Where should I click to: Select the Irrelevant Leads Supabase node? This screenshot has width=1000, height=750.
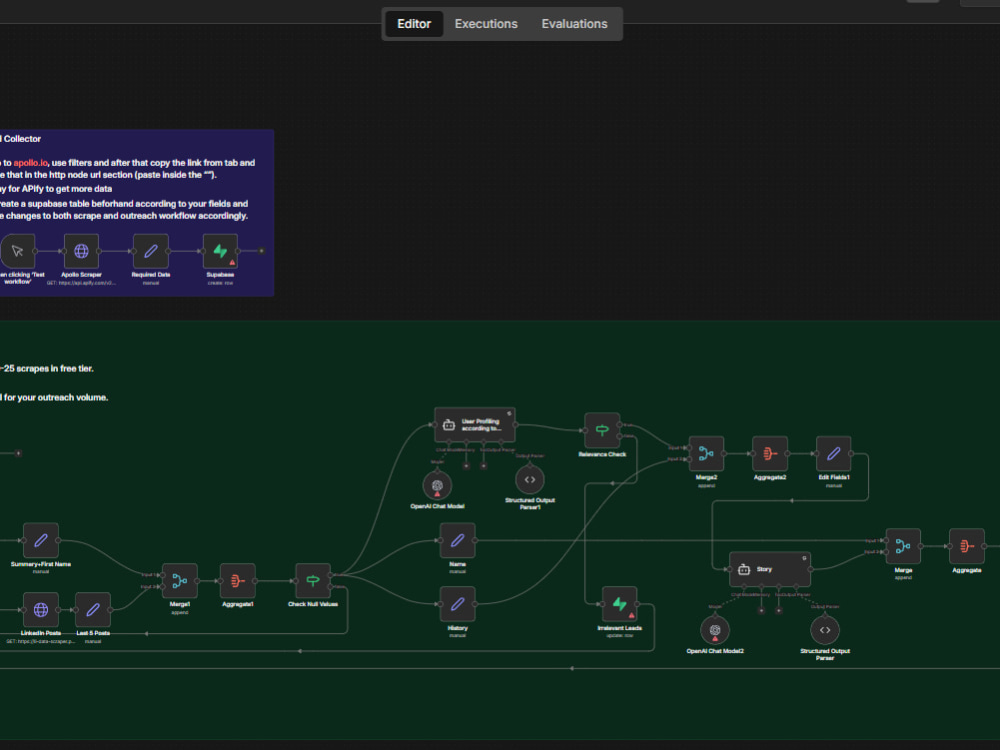(x=619, y=604)
